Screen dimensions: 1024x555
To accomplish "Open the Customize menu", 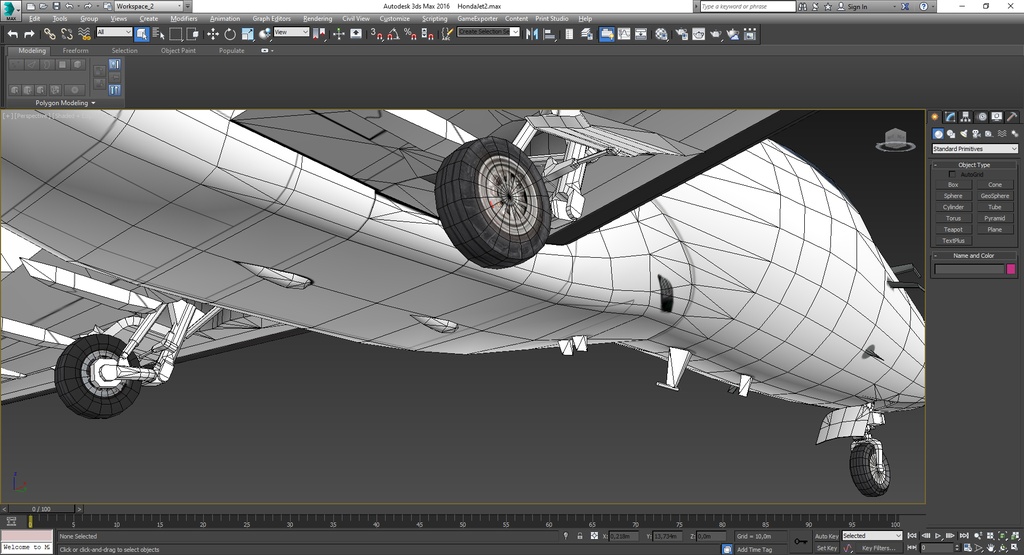I will 394,19.
